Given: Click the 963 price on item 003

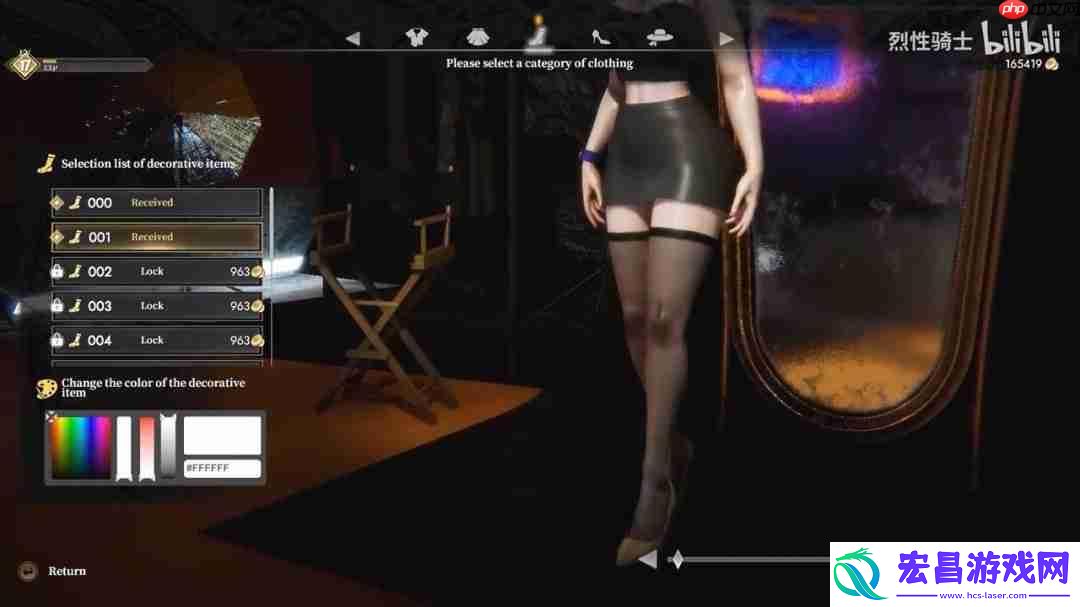Looking at the screenshot, I should point(240,306).
